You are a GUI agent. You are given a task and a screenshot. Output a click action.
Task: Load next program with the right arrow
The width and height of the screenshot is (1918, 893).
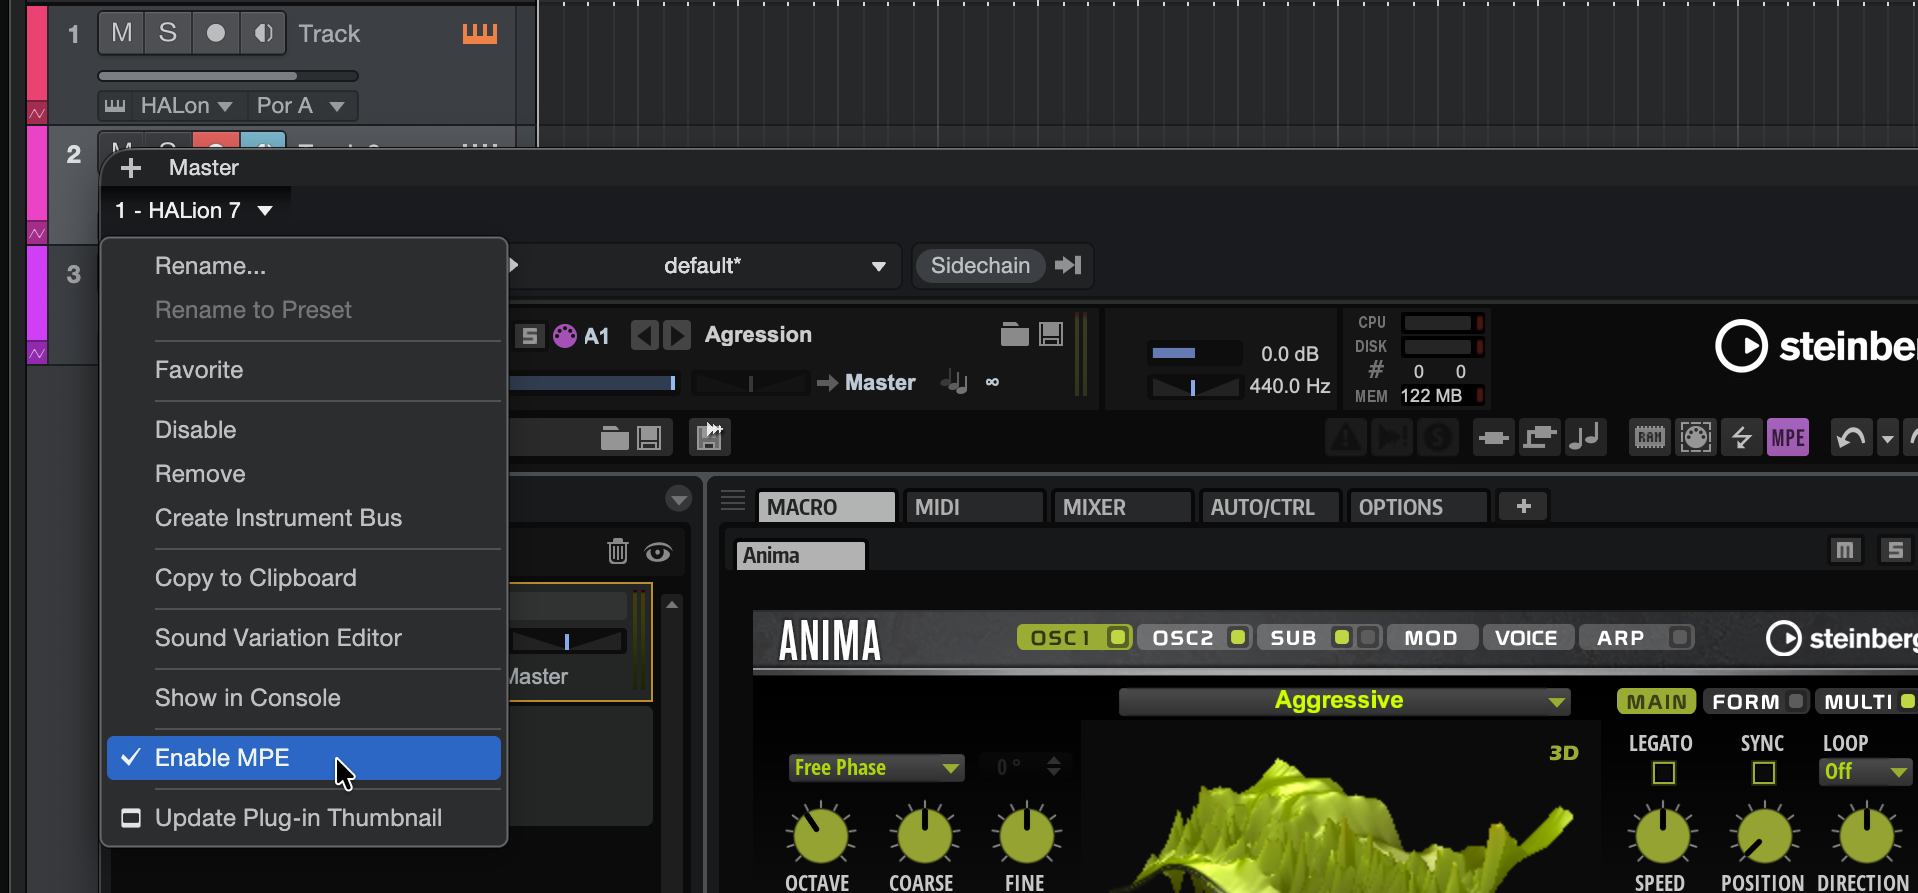677,335
